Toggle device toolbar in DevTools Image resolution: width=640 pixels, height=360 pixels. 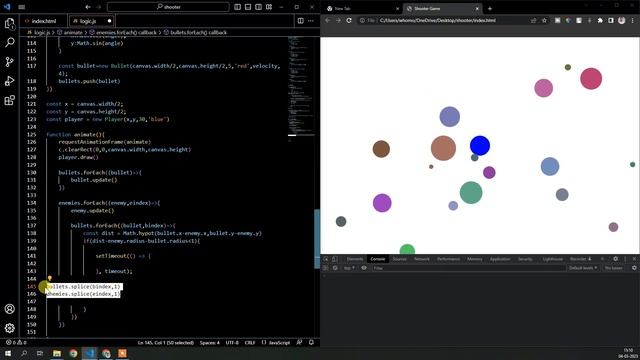click(335, 259)
